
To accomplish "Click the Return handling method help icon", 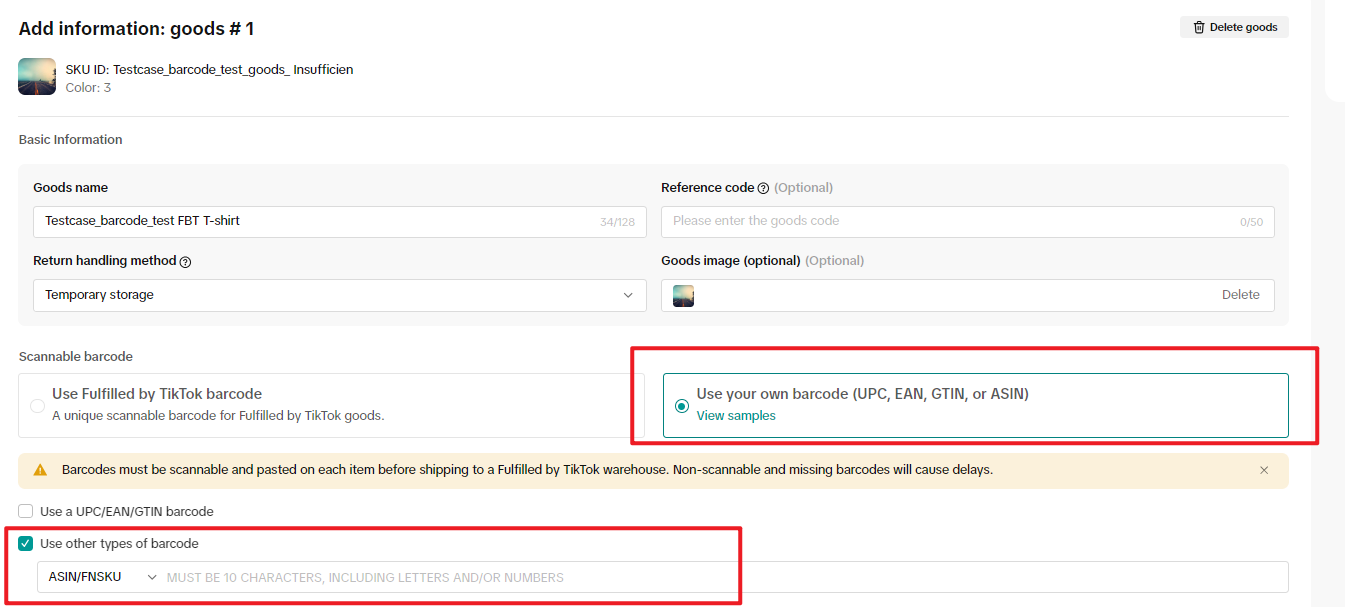I will click(185, 261).
